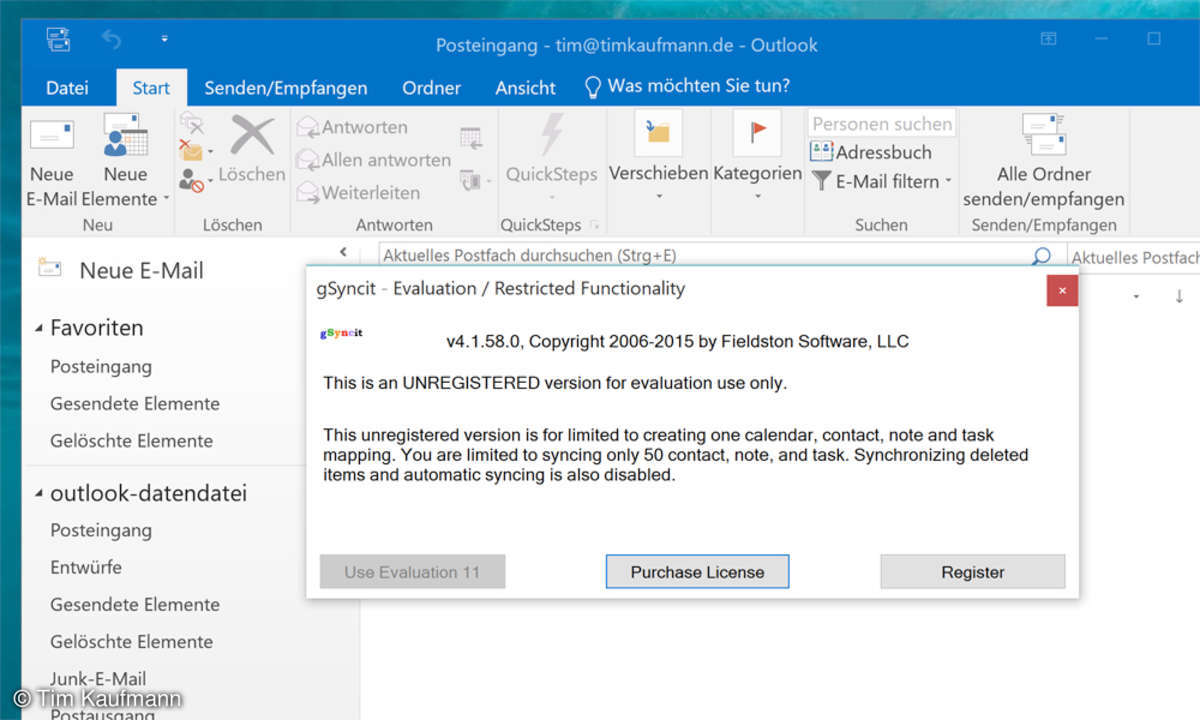
Task: Expand the QuickSteps gallery dropdown
Action: pyautogui.click(x=552, y=195)
